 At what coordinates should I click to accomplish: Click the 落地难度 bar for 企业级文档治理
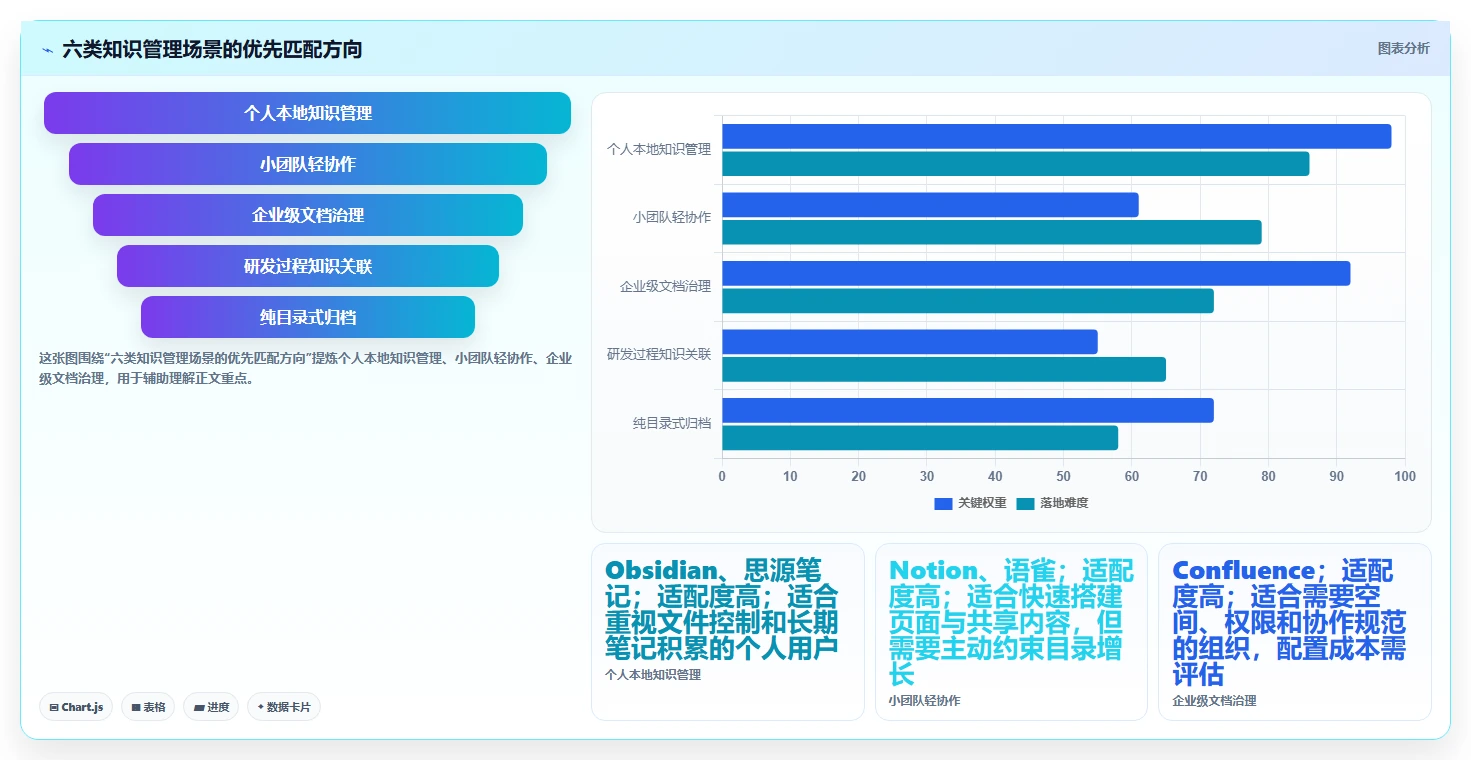click(x=968, y=300)
